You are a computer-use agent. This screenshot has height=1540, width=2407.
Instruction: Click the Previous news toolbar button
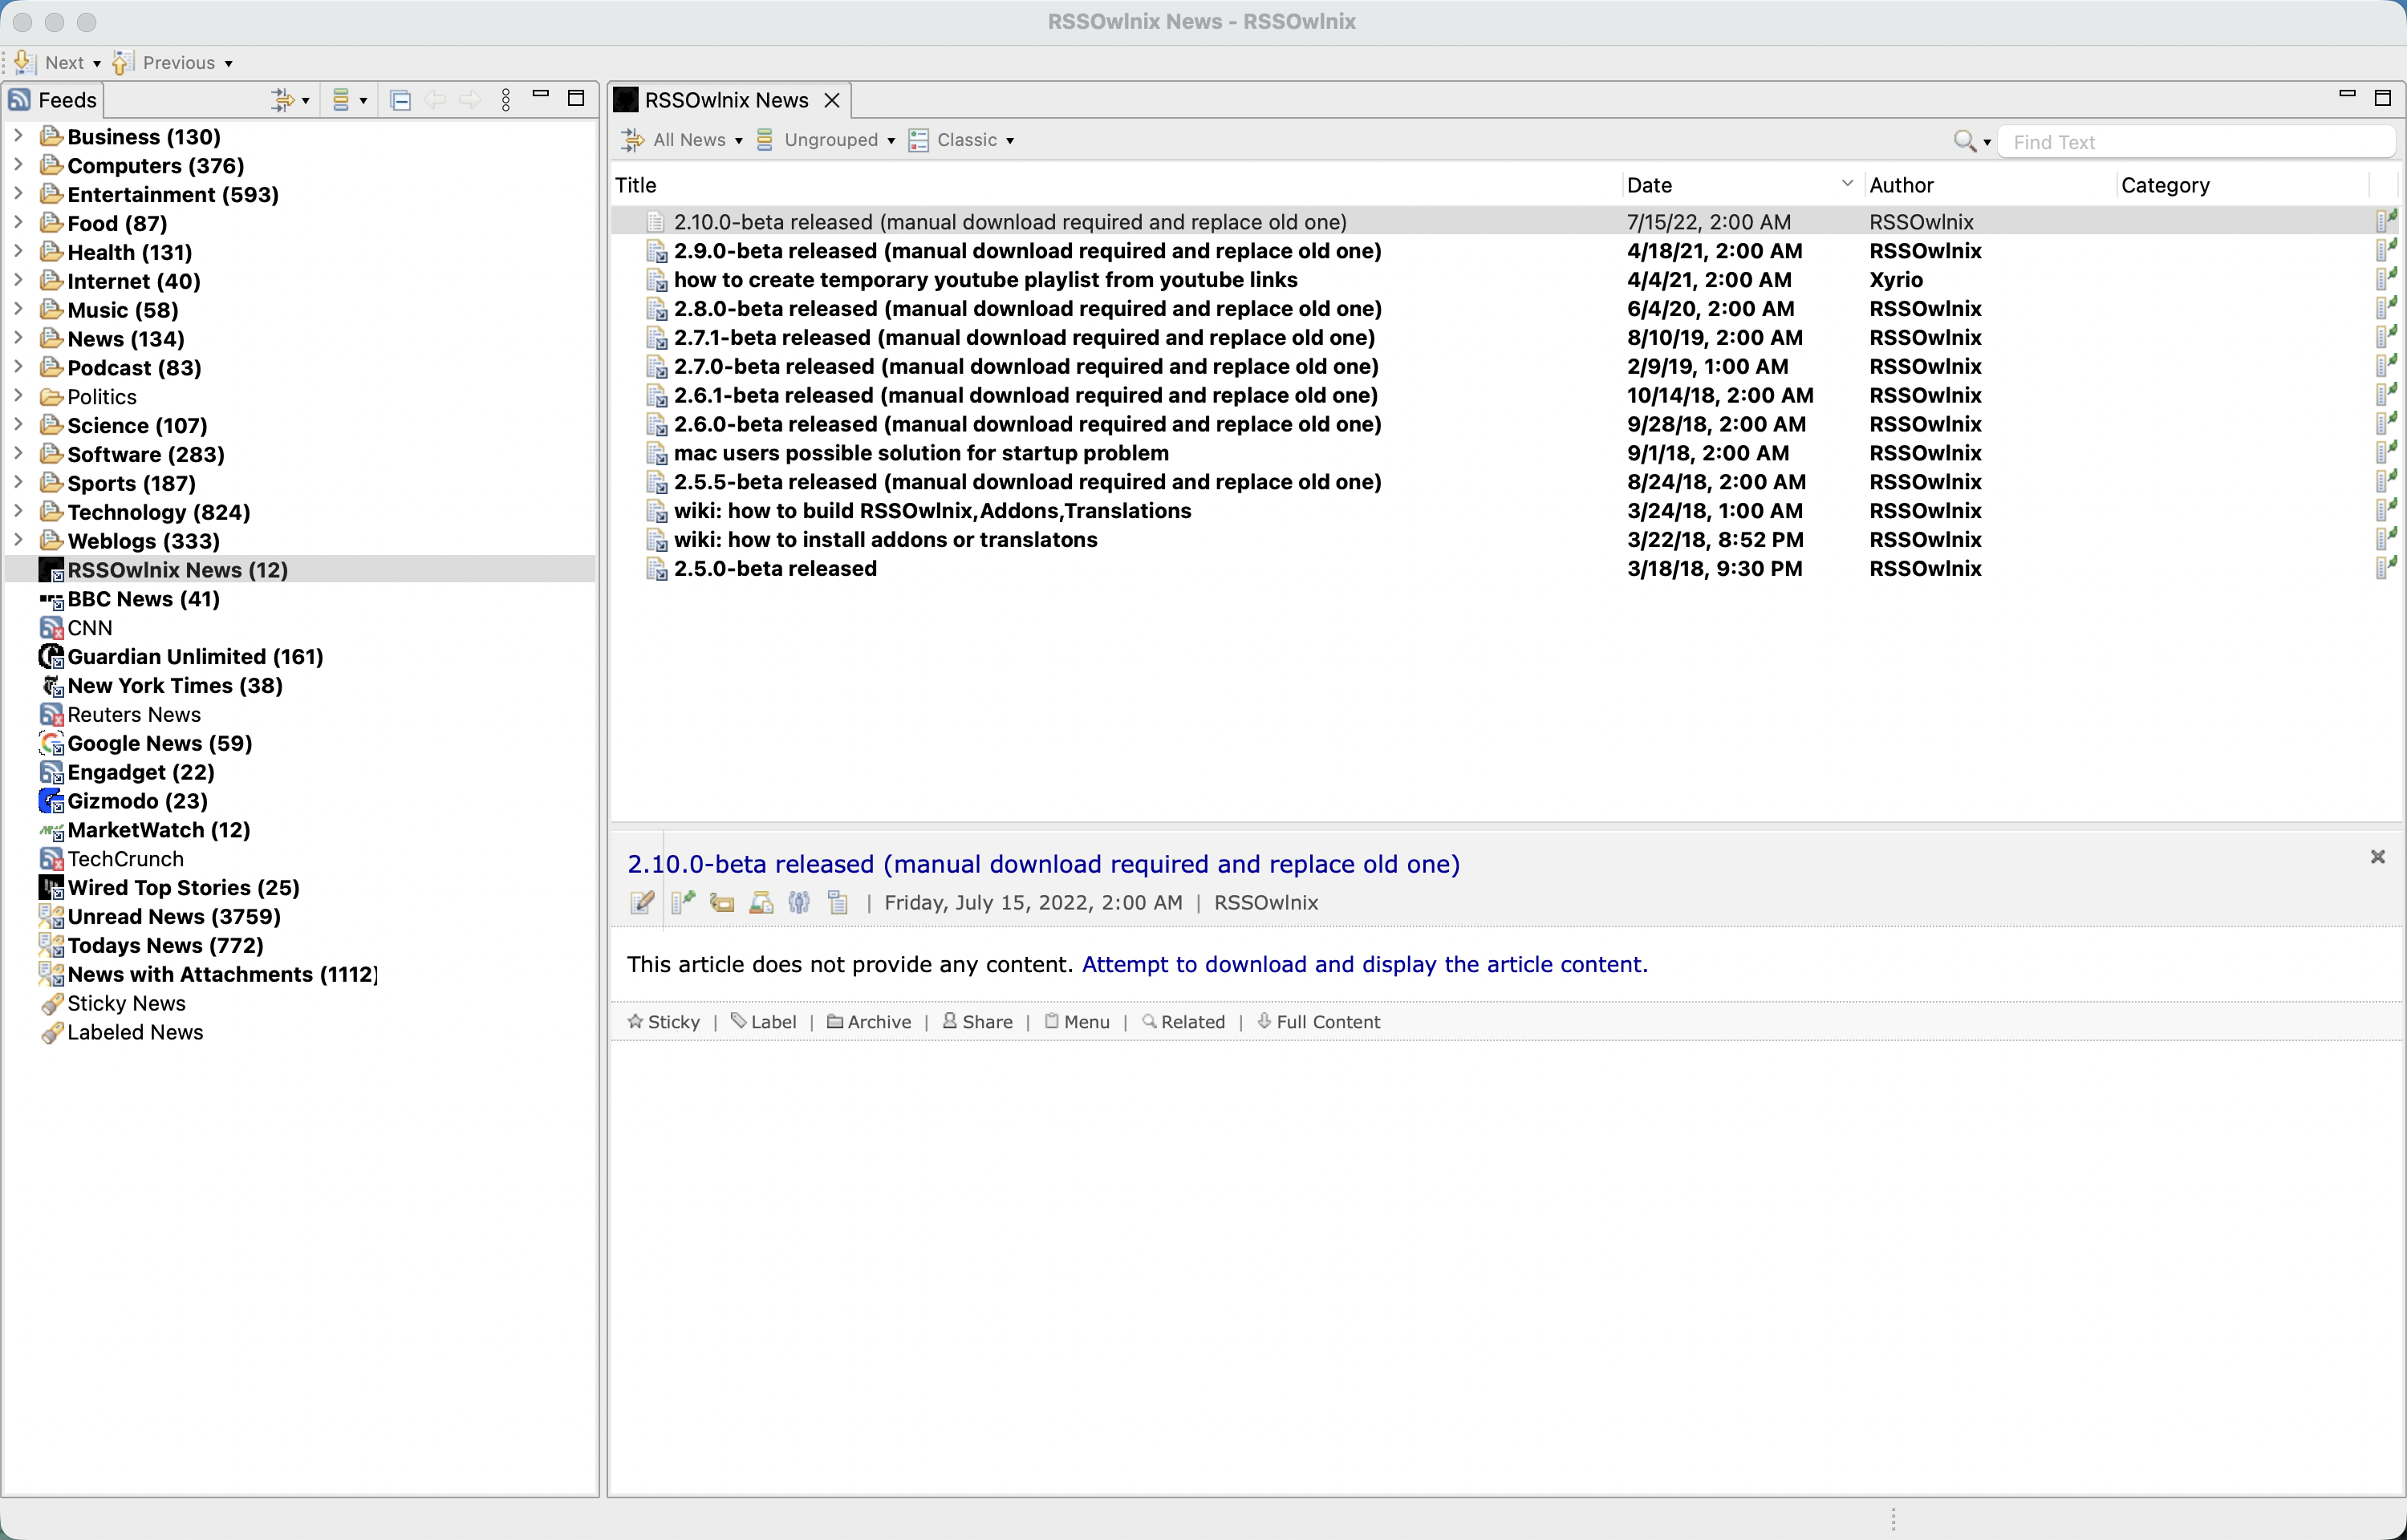(164, 63)
